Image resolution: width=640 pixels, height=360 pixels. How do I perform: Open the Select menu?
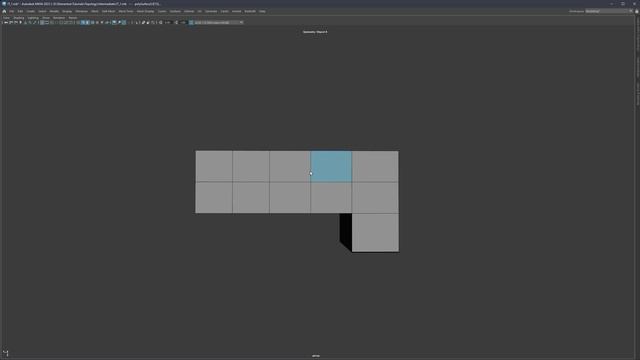tap(42, 11)
